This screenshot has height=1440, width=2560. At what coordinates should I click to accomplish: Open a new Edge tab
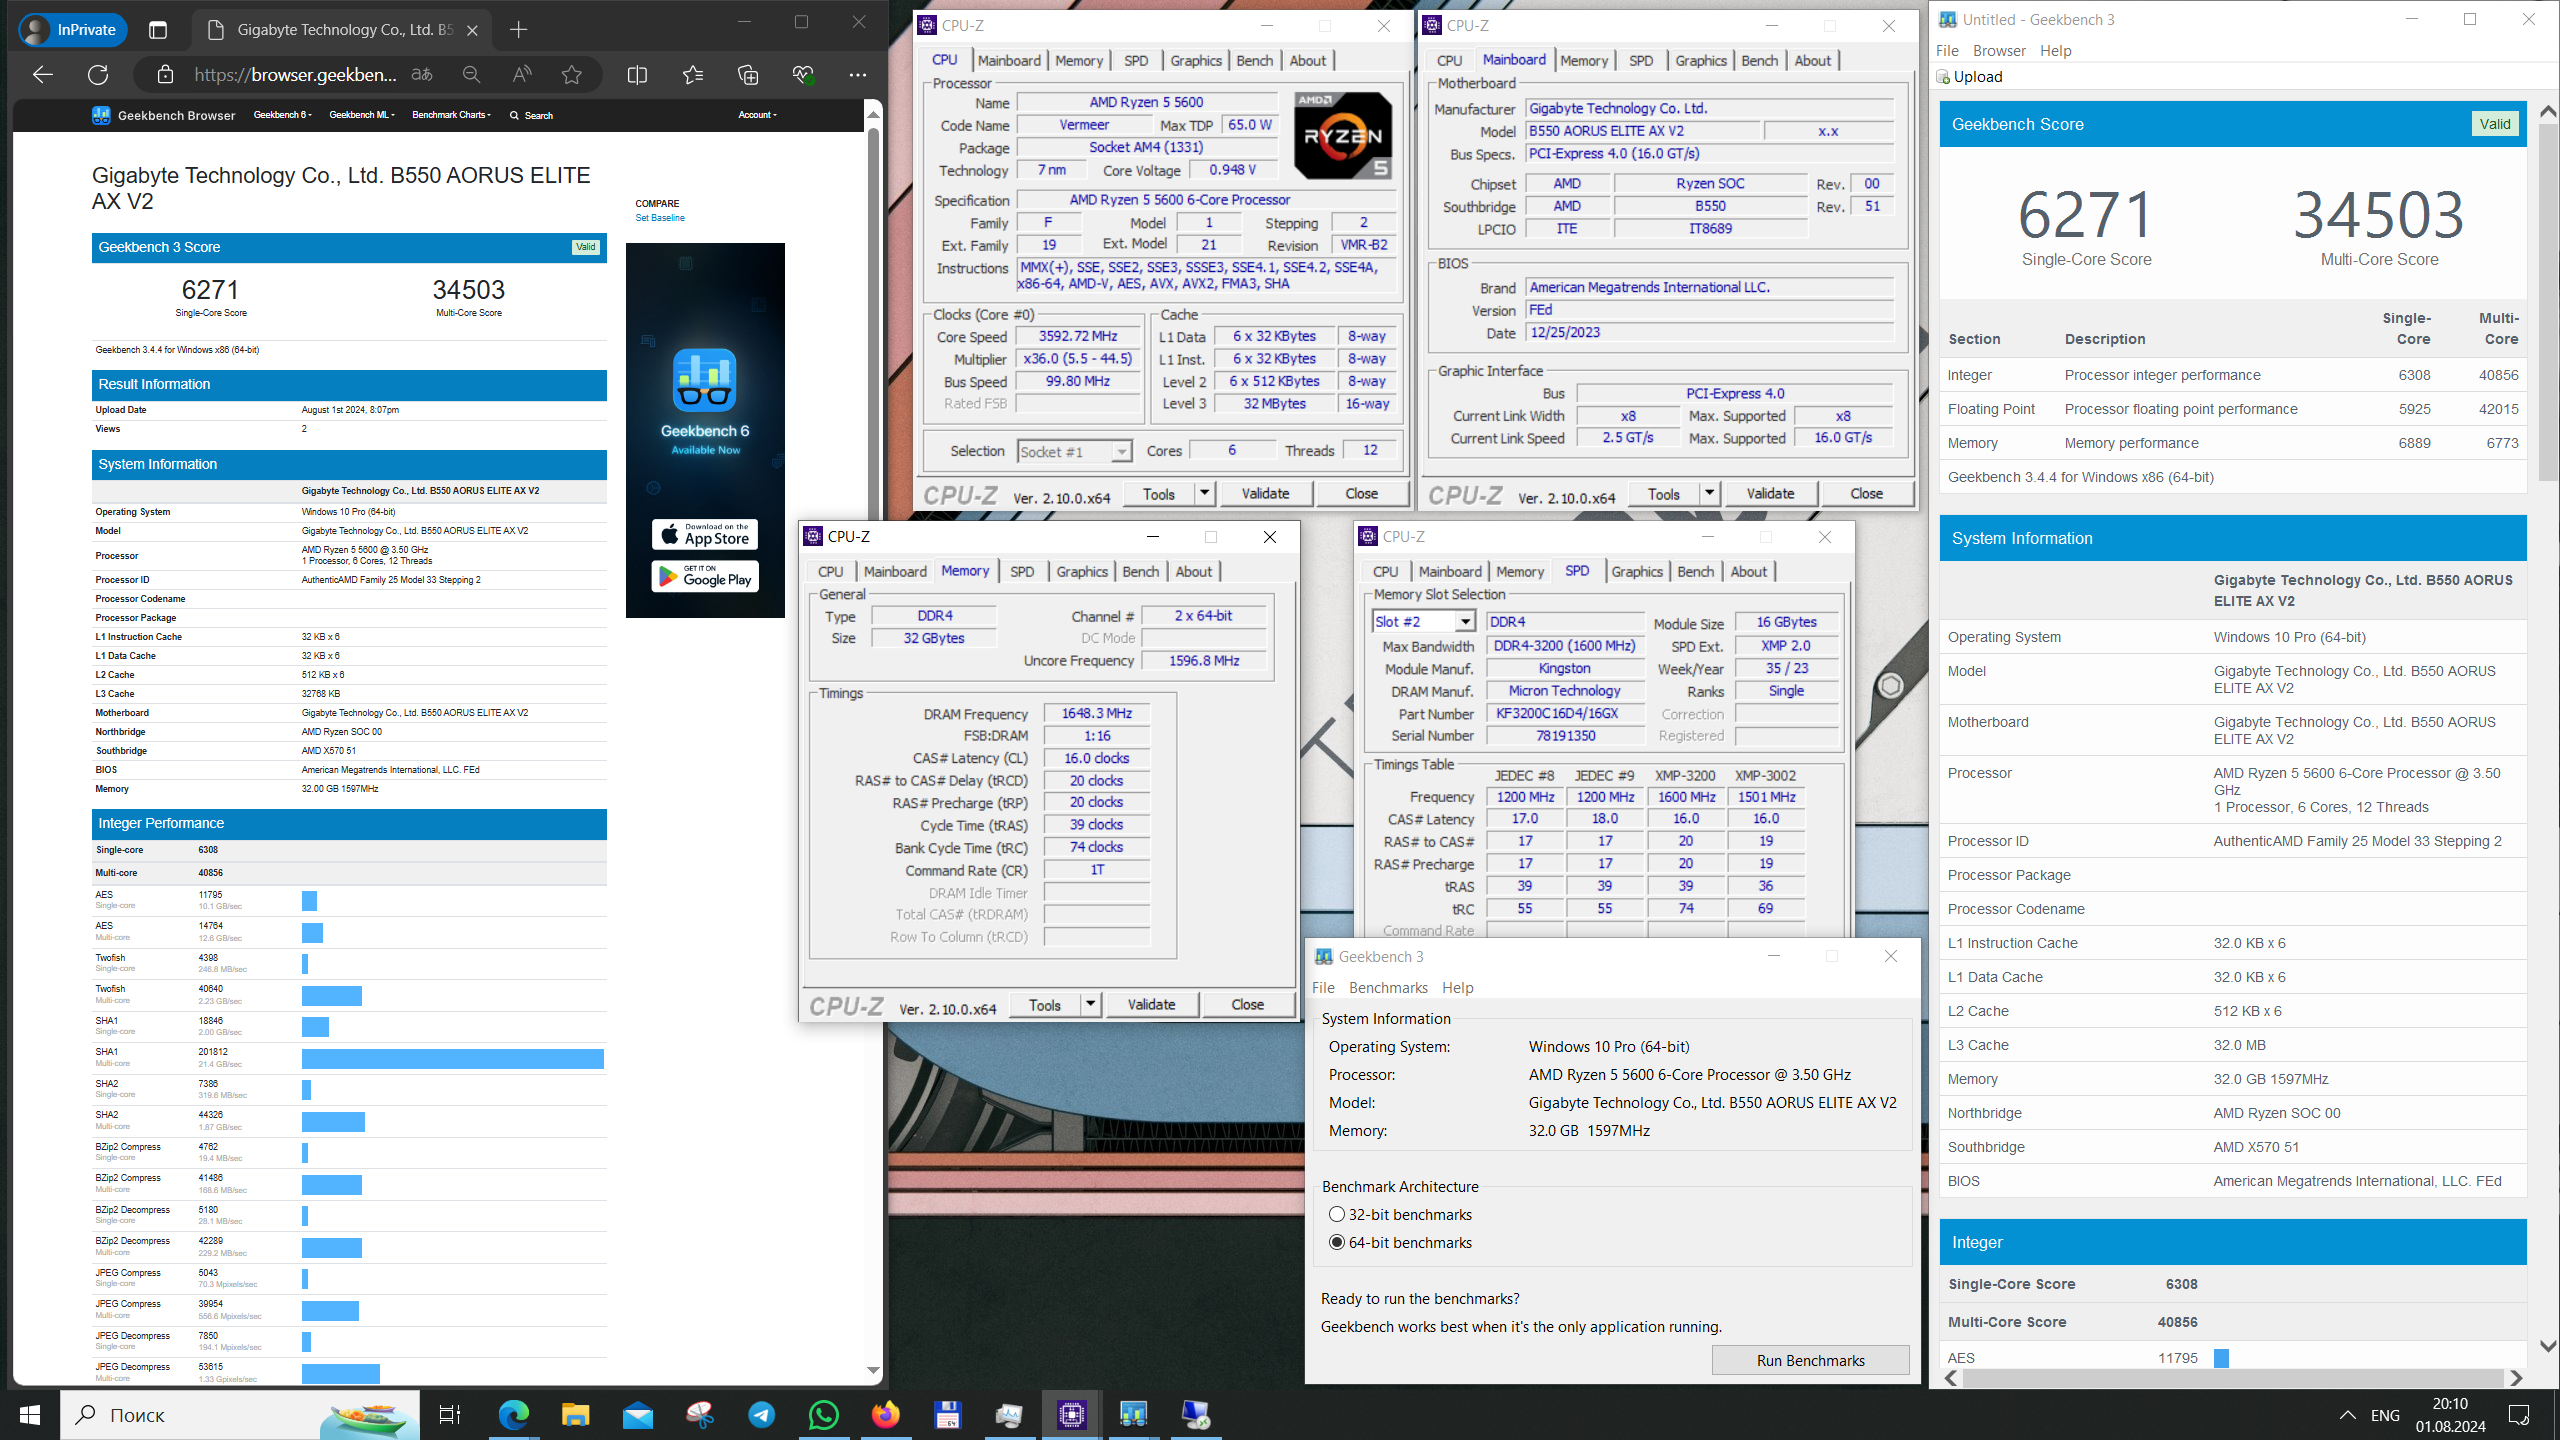pos(518,30)
